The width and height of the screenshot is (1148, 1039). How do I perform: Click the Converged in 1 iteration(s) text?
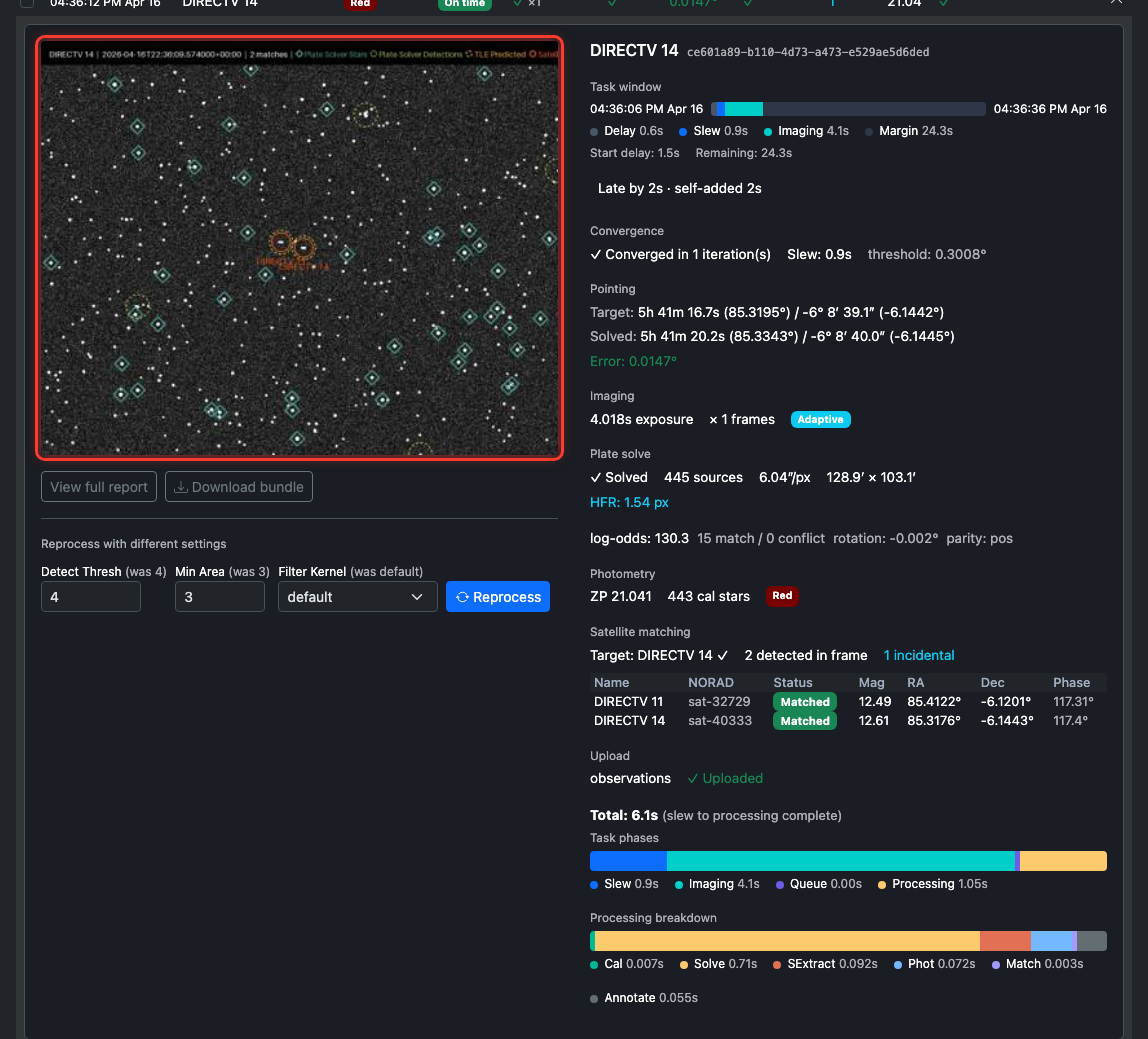(680, 254)
